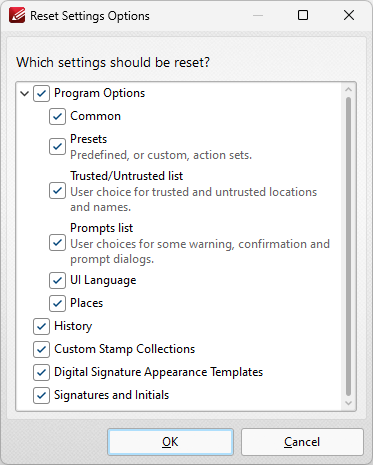
Task: Select the Signatures and Initials label
Action: pyautogui.click(x=111, y=395)
